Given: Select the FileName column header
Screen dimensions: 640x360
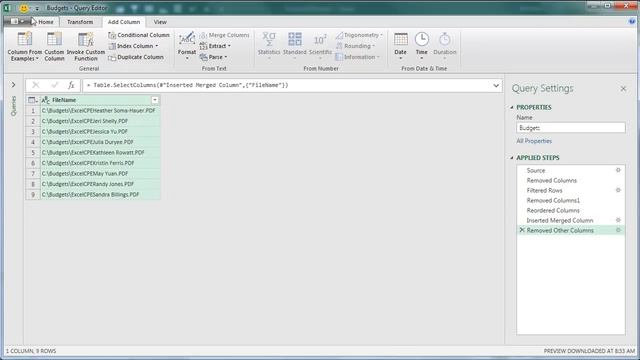Looking at the screenshot, I should 100,100.
